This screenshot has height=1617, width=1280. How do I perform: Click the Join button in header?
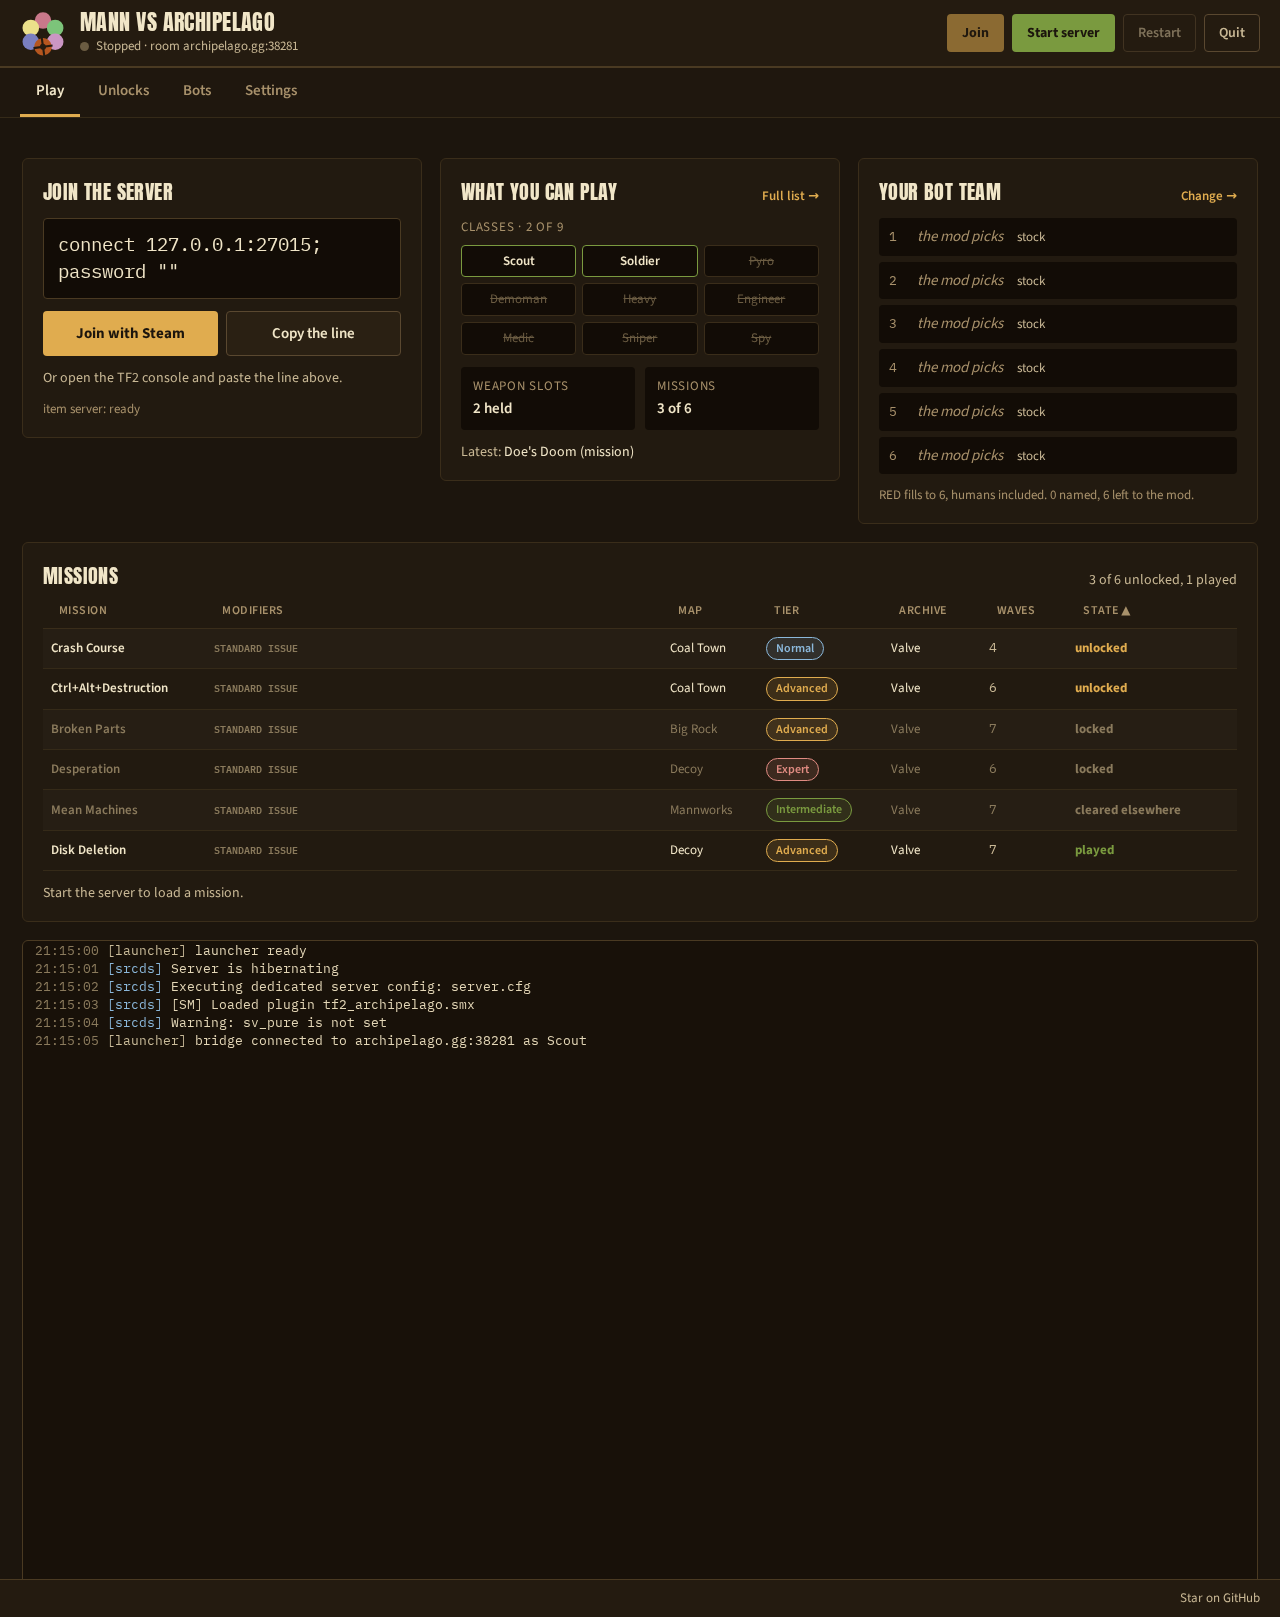pos(975,33)
